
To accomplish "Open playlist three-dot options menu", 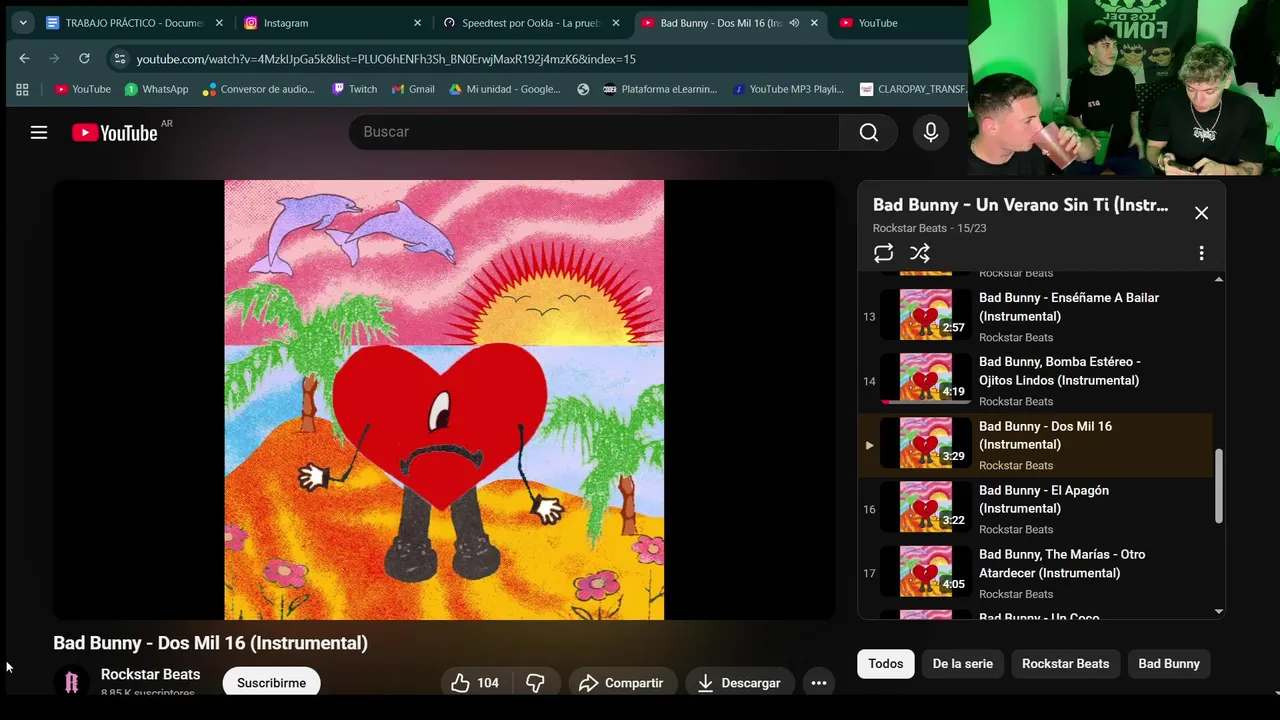I will (1201, 253).
